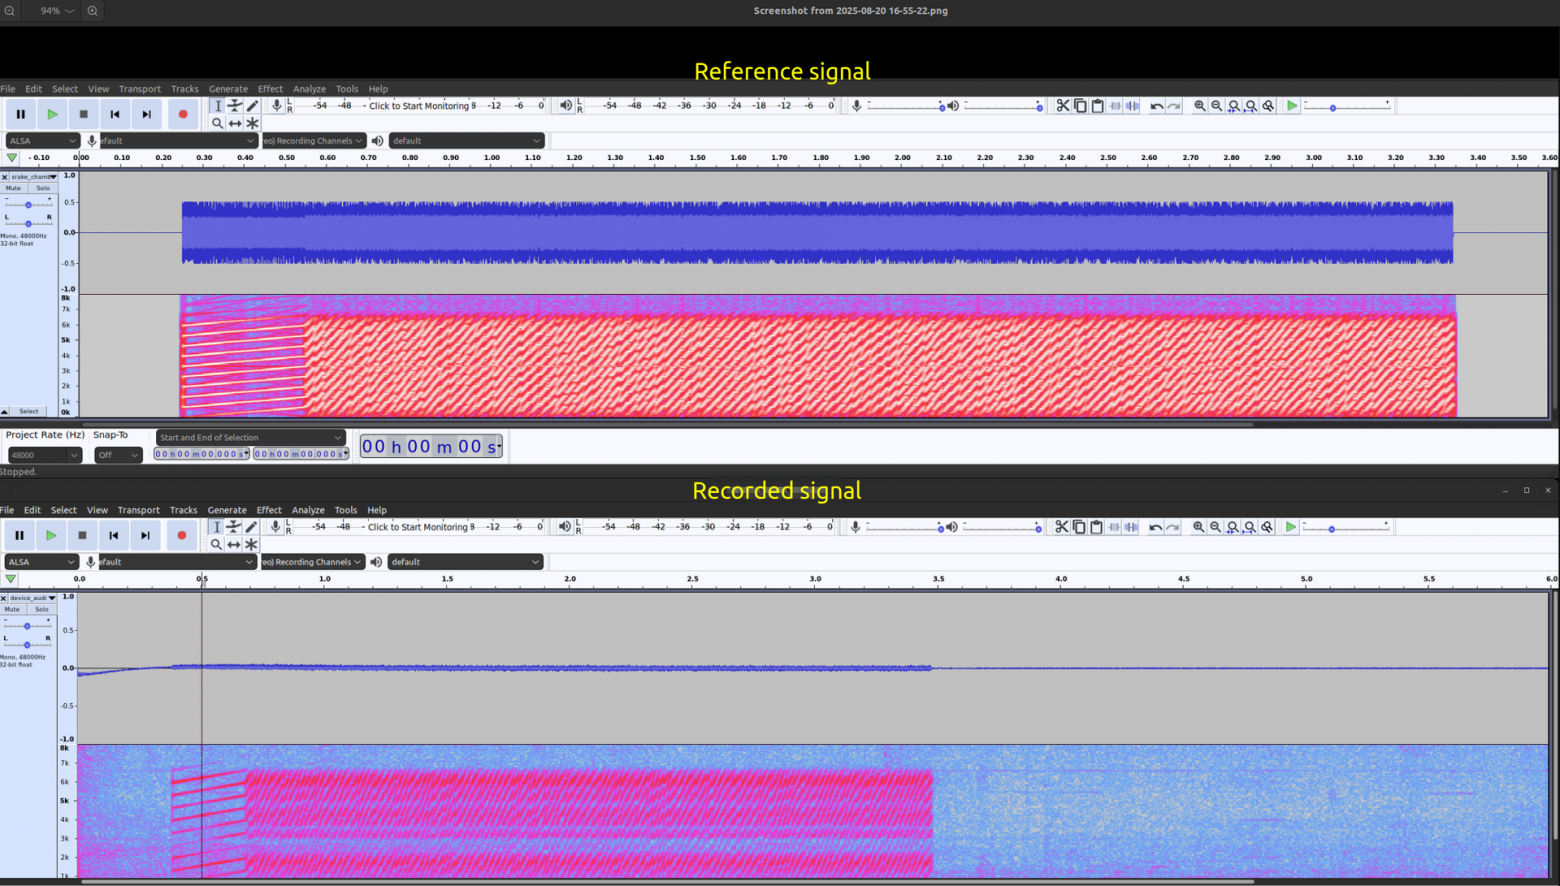Image resolution: width=1560 pixels, height=886 pixels.
Task: Pick the Draw tool in the Reference signal window
Action: (x=252, y=105)
